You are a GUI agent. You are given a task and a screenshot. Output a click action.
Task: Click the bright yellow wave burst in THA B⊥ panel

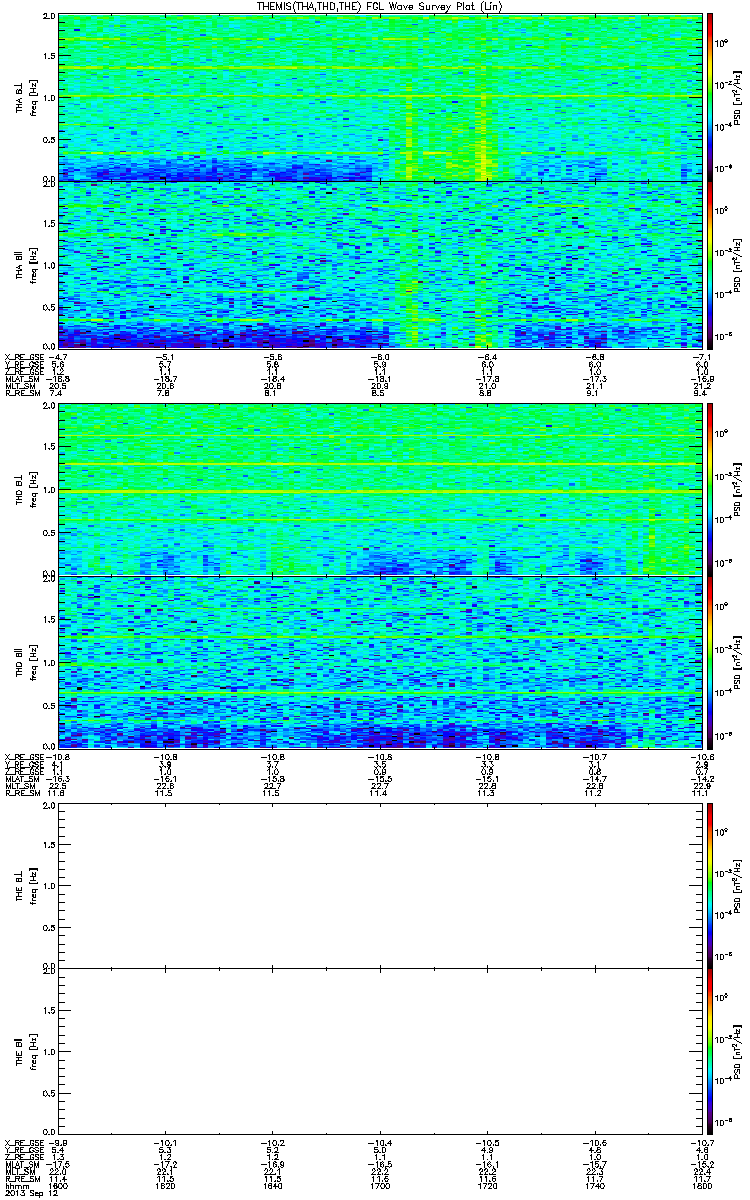(484, 125)
